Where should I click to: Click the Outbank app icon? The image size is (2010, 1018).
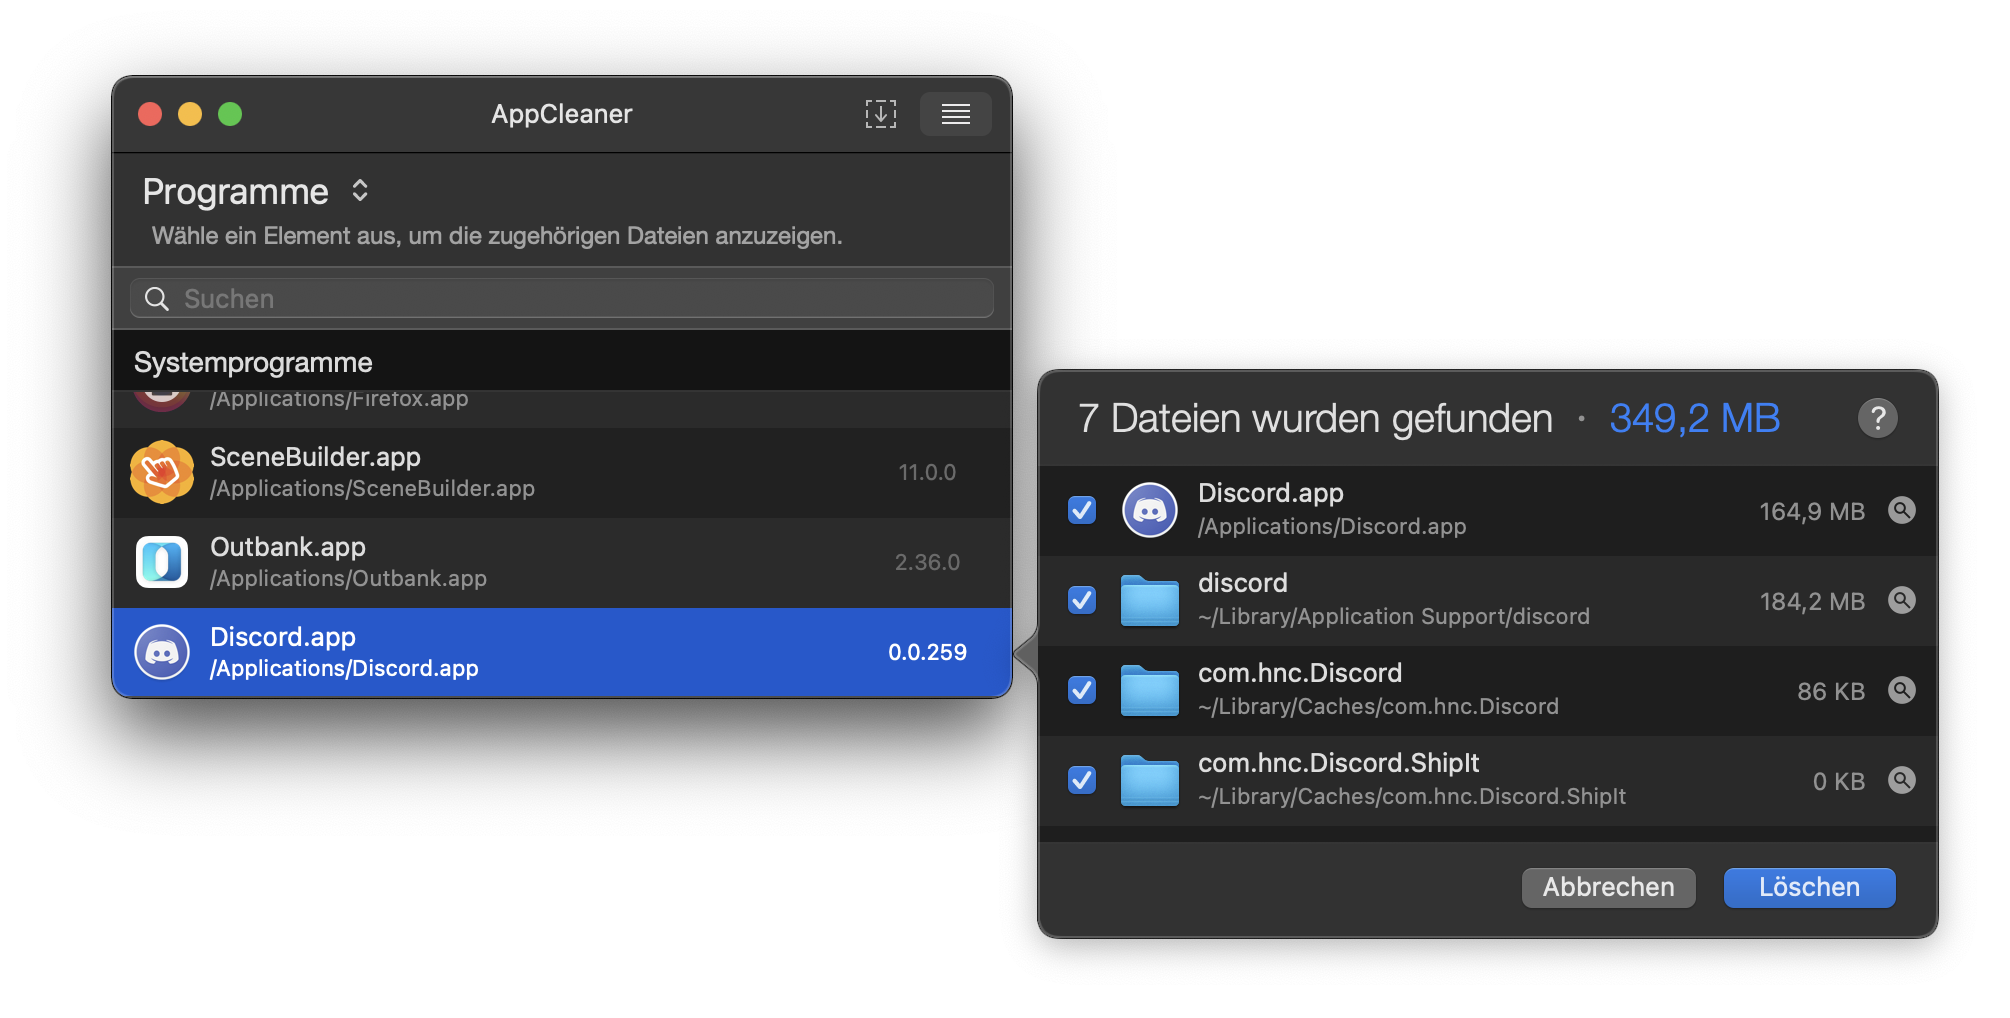click(x=162, y=562)
